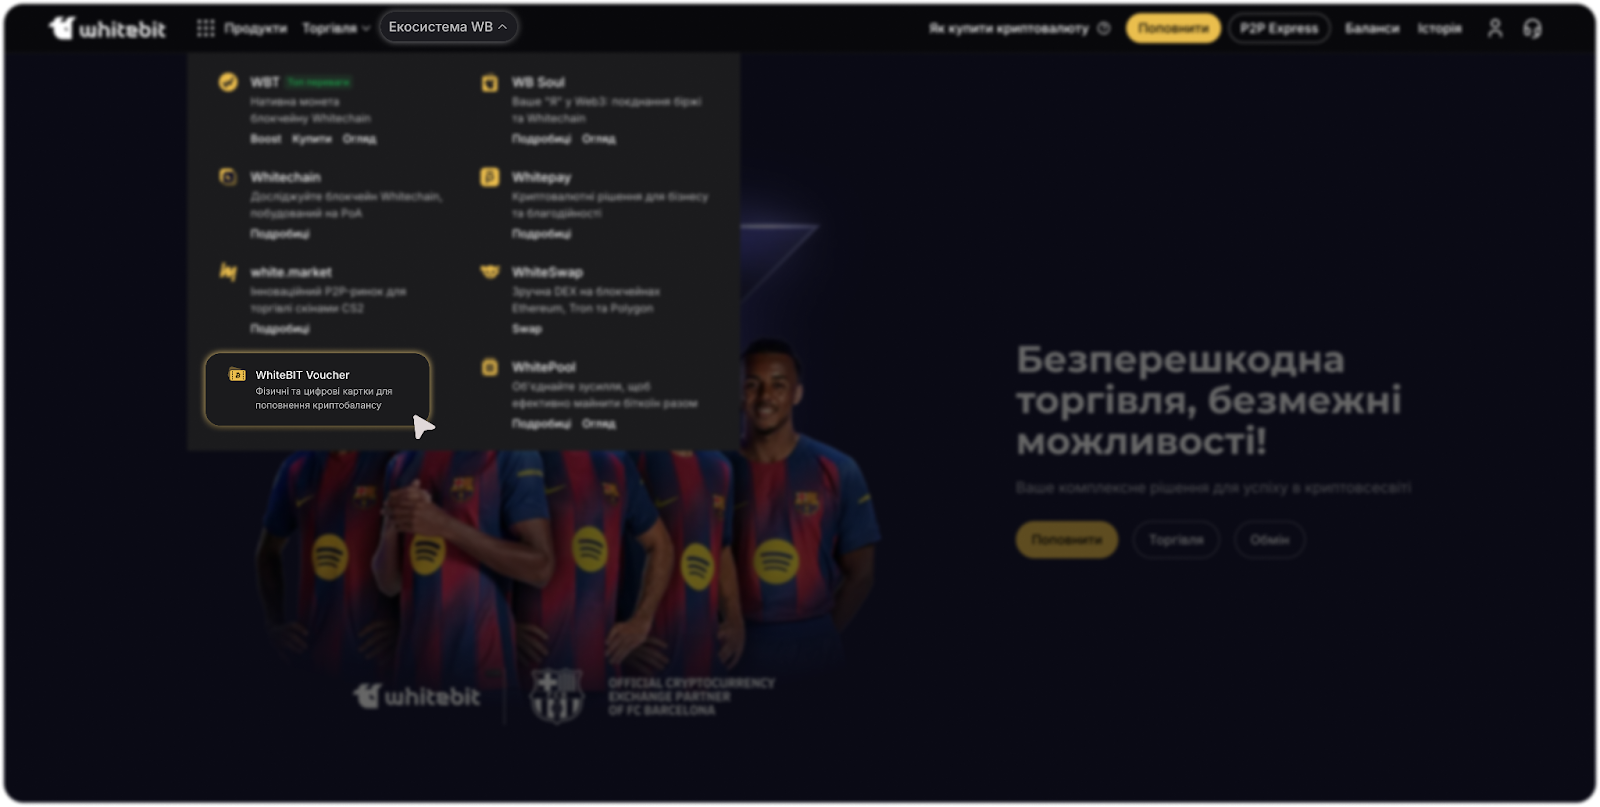Click the white.market icon
1600x807 pixels.
pos(228,271)
